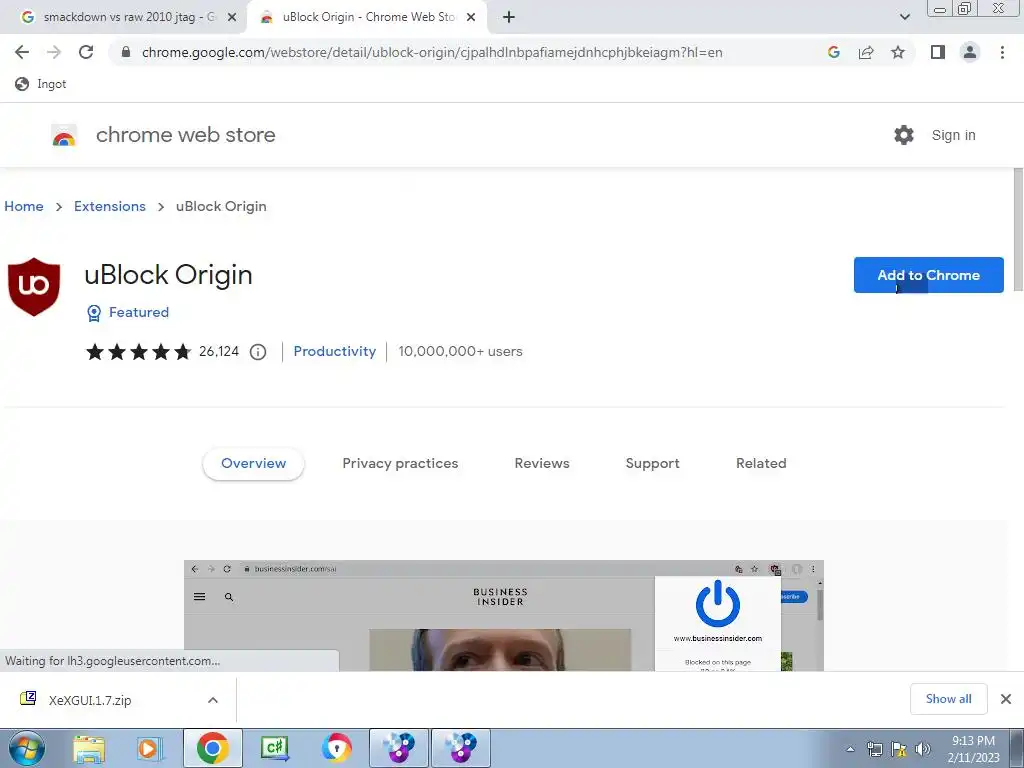Screen dimensions: 1024x768
Task: View site security lock information
Action: tap(126, 52)
